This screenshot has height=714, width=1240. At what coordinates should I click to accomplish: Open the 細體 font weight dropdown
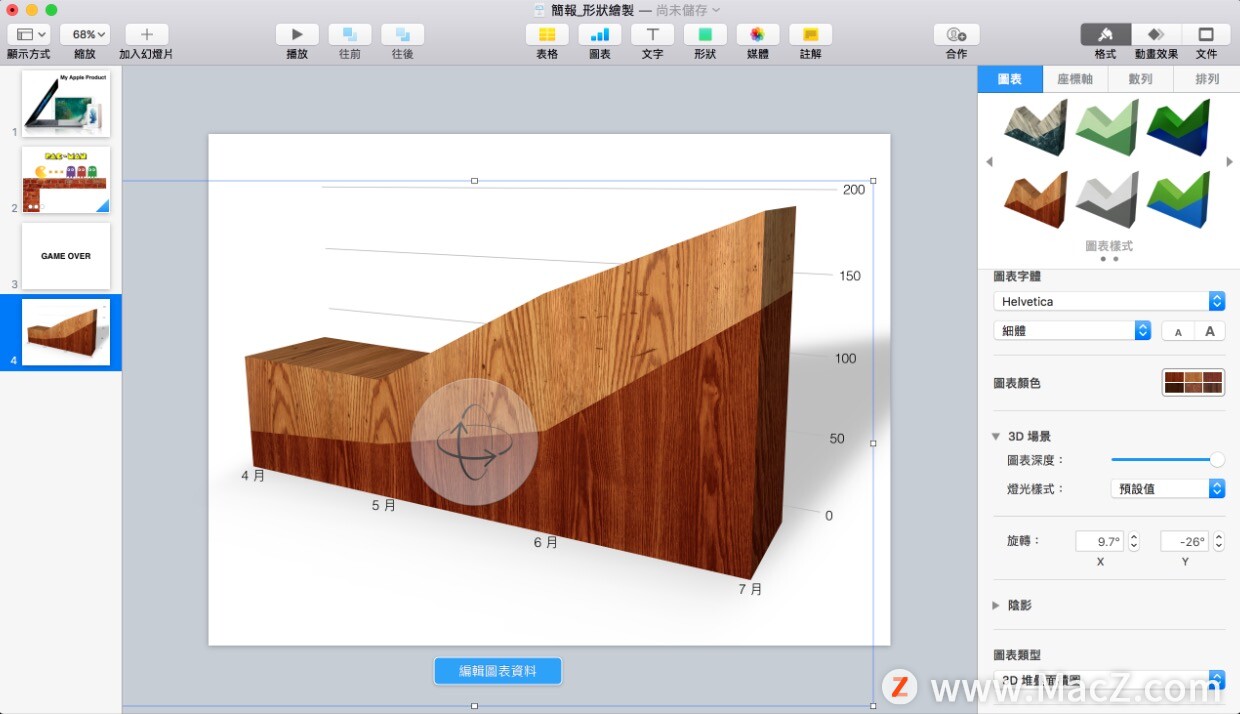1072,331
